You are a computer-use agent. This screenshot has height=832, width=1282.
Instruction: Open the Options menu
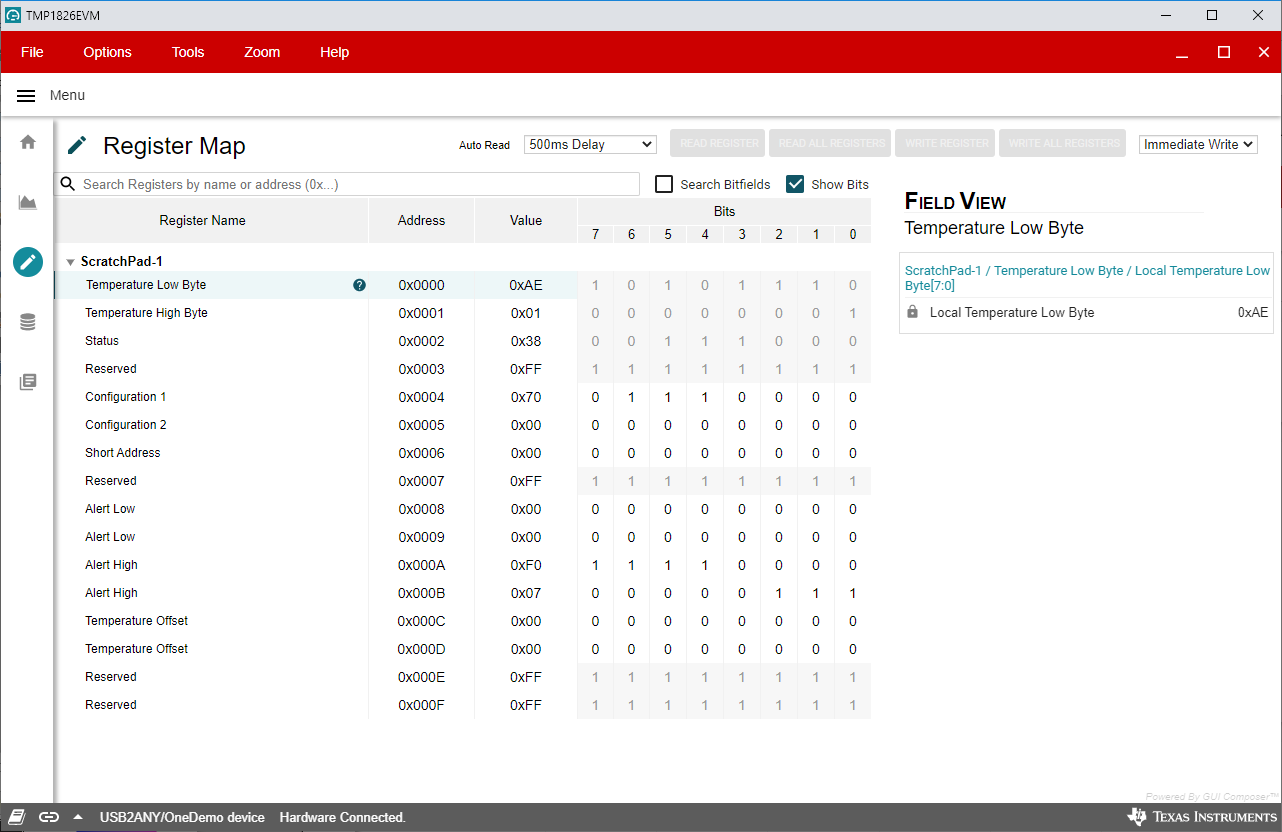click(x=107, y=52)
